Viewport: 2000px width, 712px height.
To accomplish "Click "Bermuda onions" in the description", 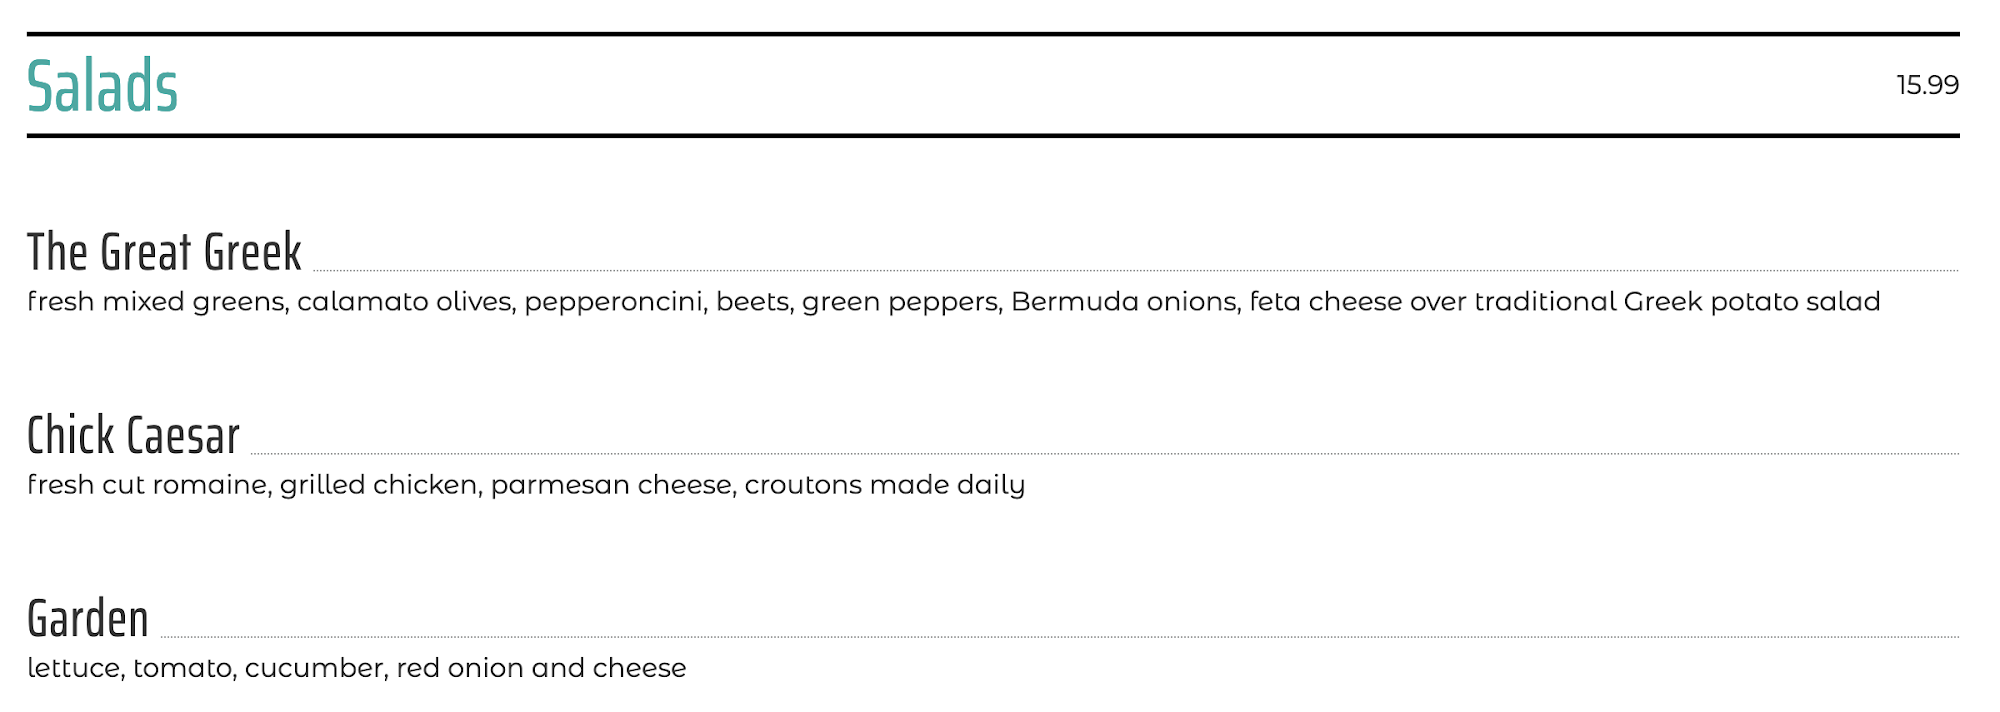I will pos(1124,302).
